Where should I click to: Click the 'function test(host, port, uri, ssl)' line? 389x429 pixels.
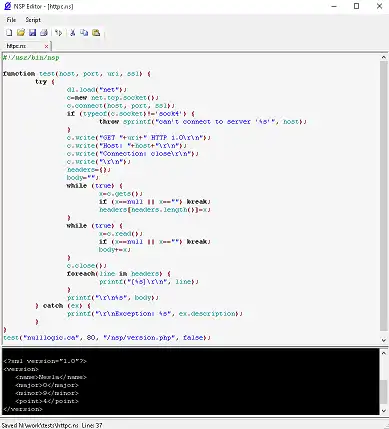77,74
